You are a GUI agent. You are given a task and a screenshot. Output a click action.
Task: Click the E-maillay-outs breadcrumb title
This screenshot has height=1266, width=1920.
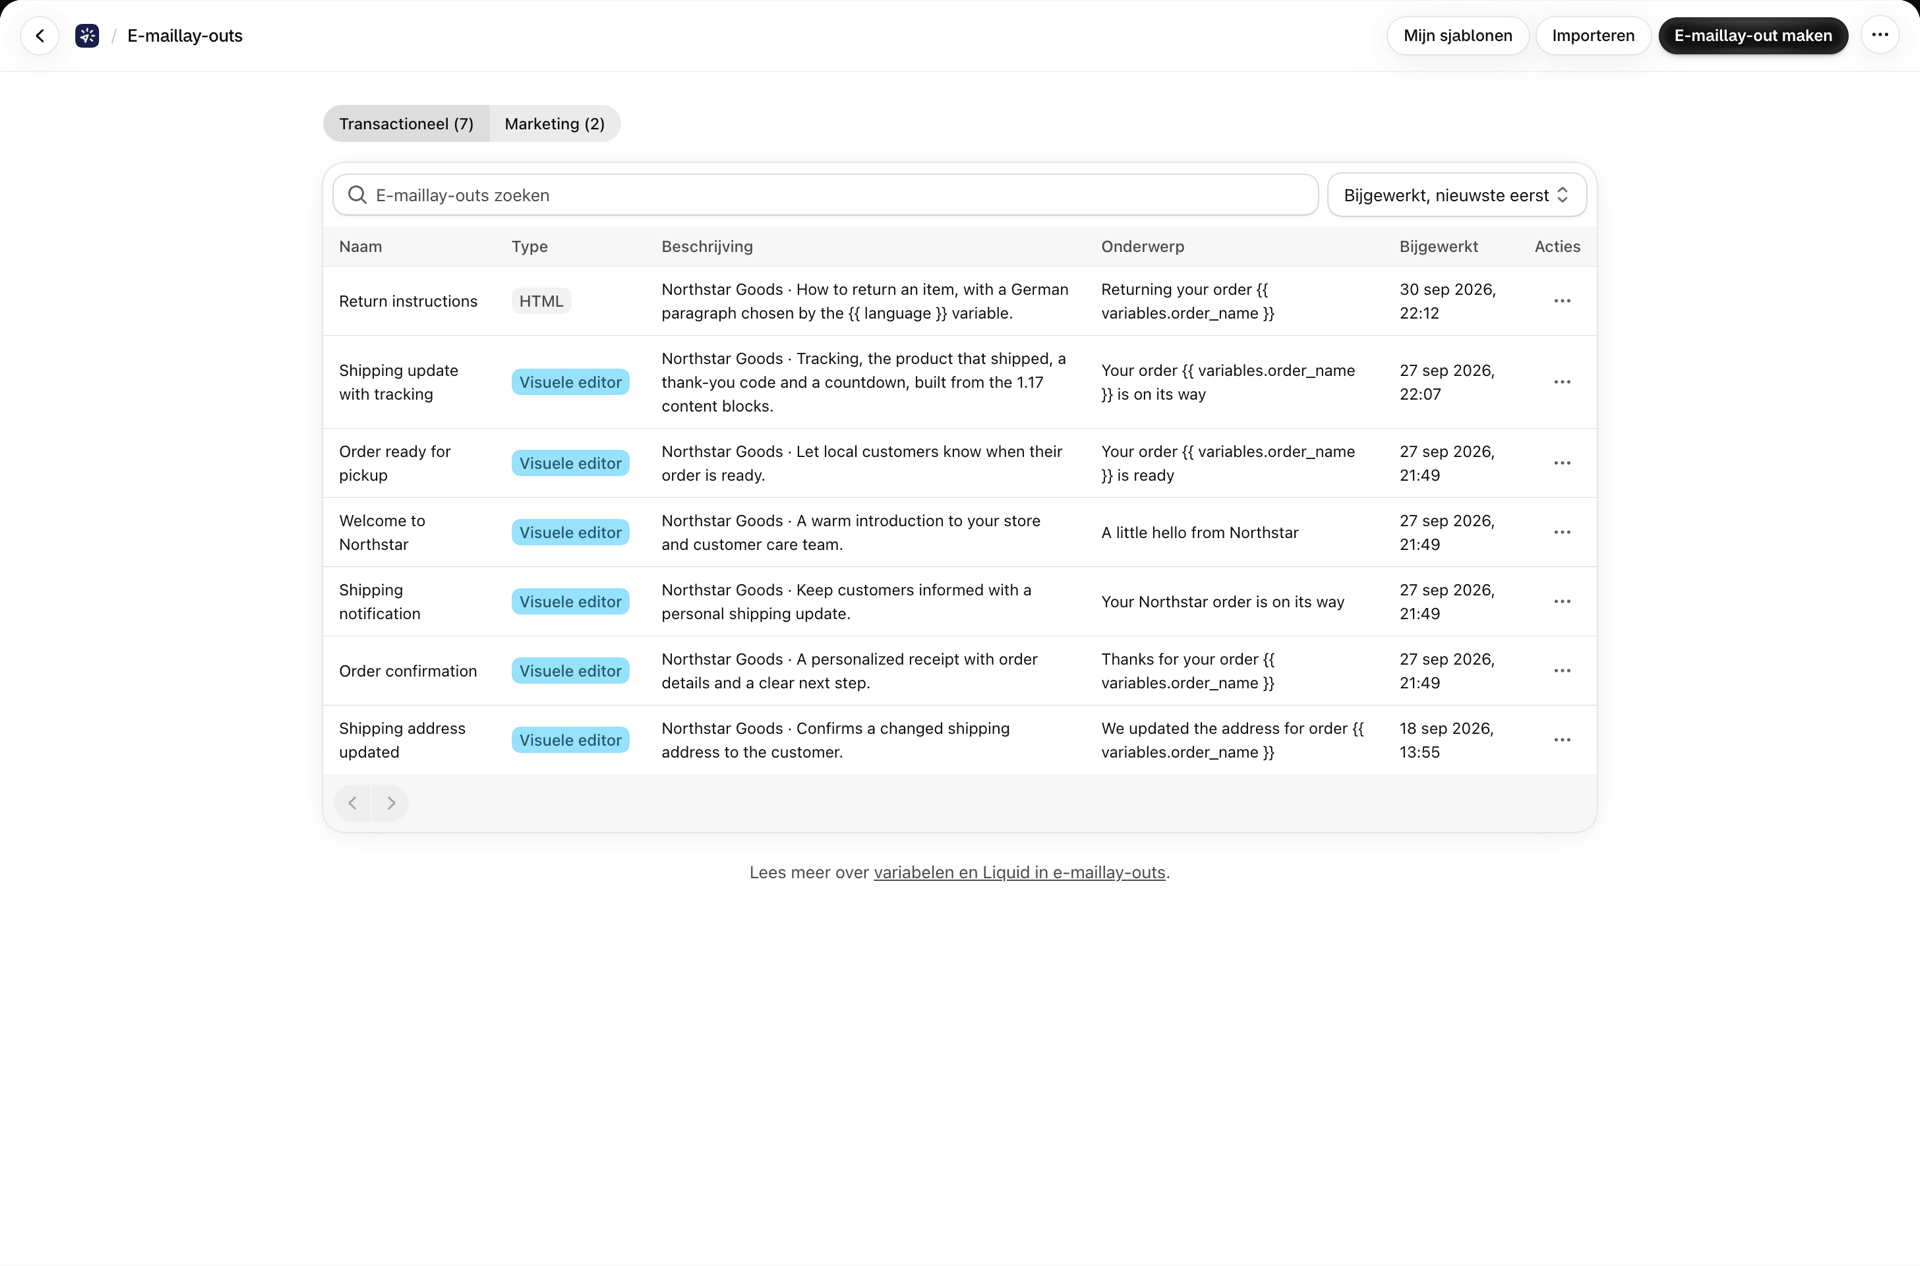click(185, 36)
